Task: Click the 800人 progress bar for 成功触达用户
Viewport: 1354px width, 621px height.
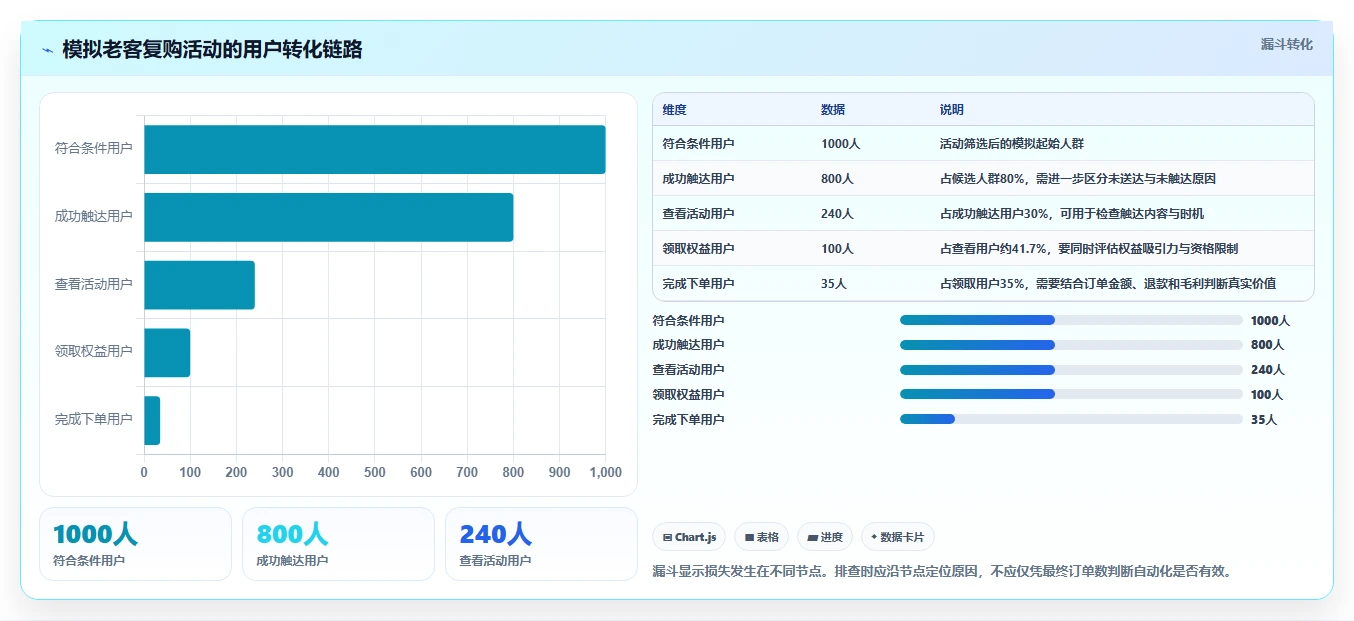Action: click(1071, 345)
